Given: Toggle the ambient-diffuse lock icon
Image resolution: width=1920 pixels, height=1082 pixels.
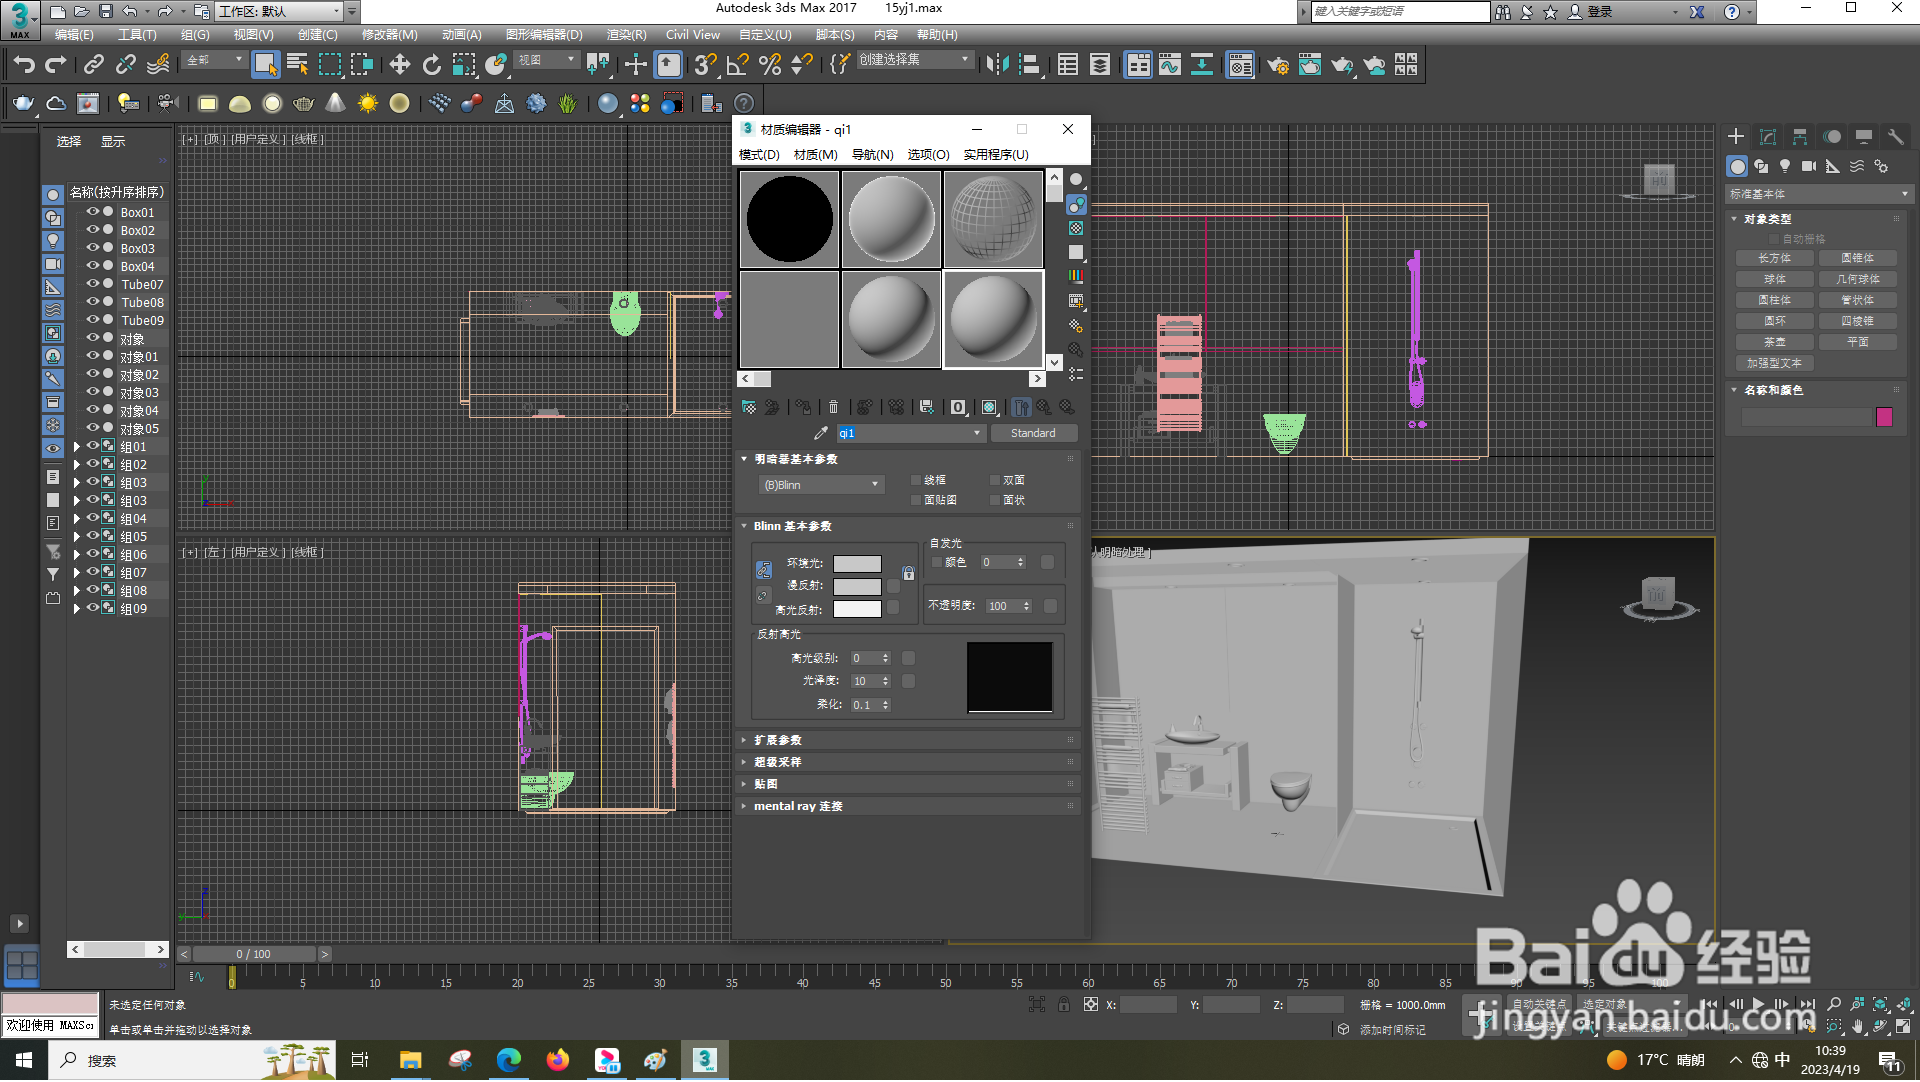Looking at the screenshot, I should (x=908, y=574).
